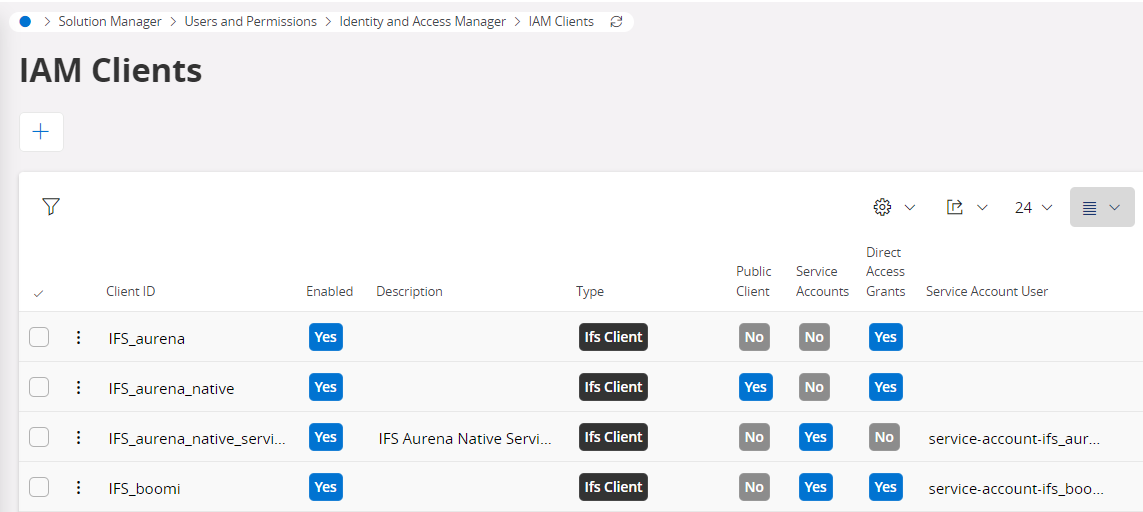Expand the gear settings dropdown

tap(894, 207)
